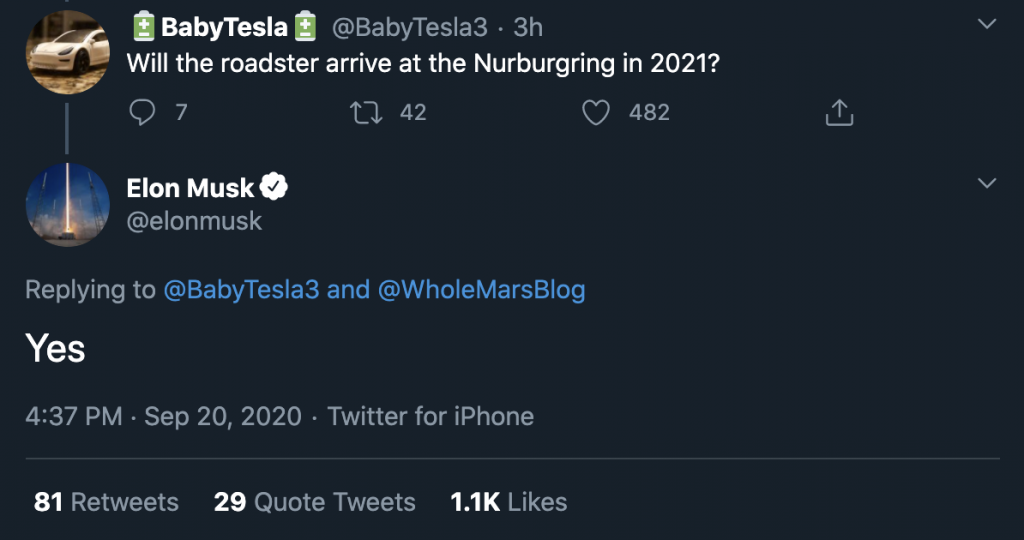1024x540 pixels.
Task: Open BabyTesla's profile picture
Action: coord(67,52)
